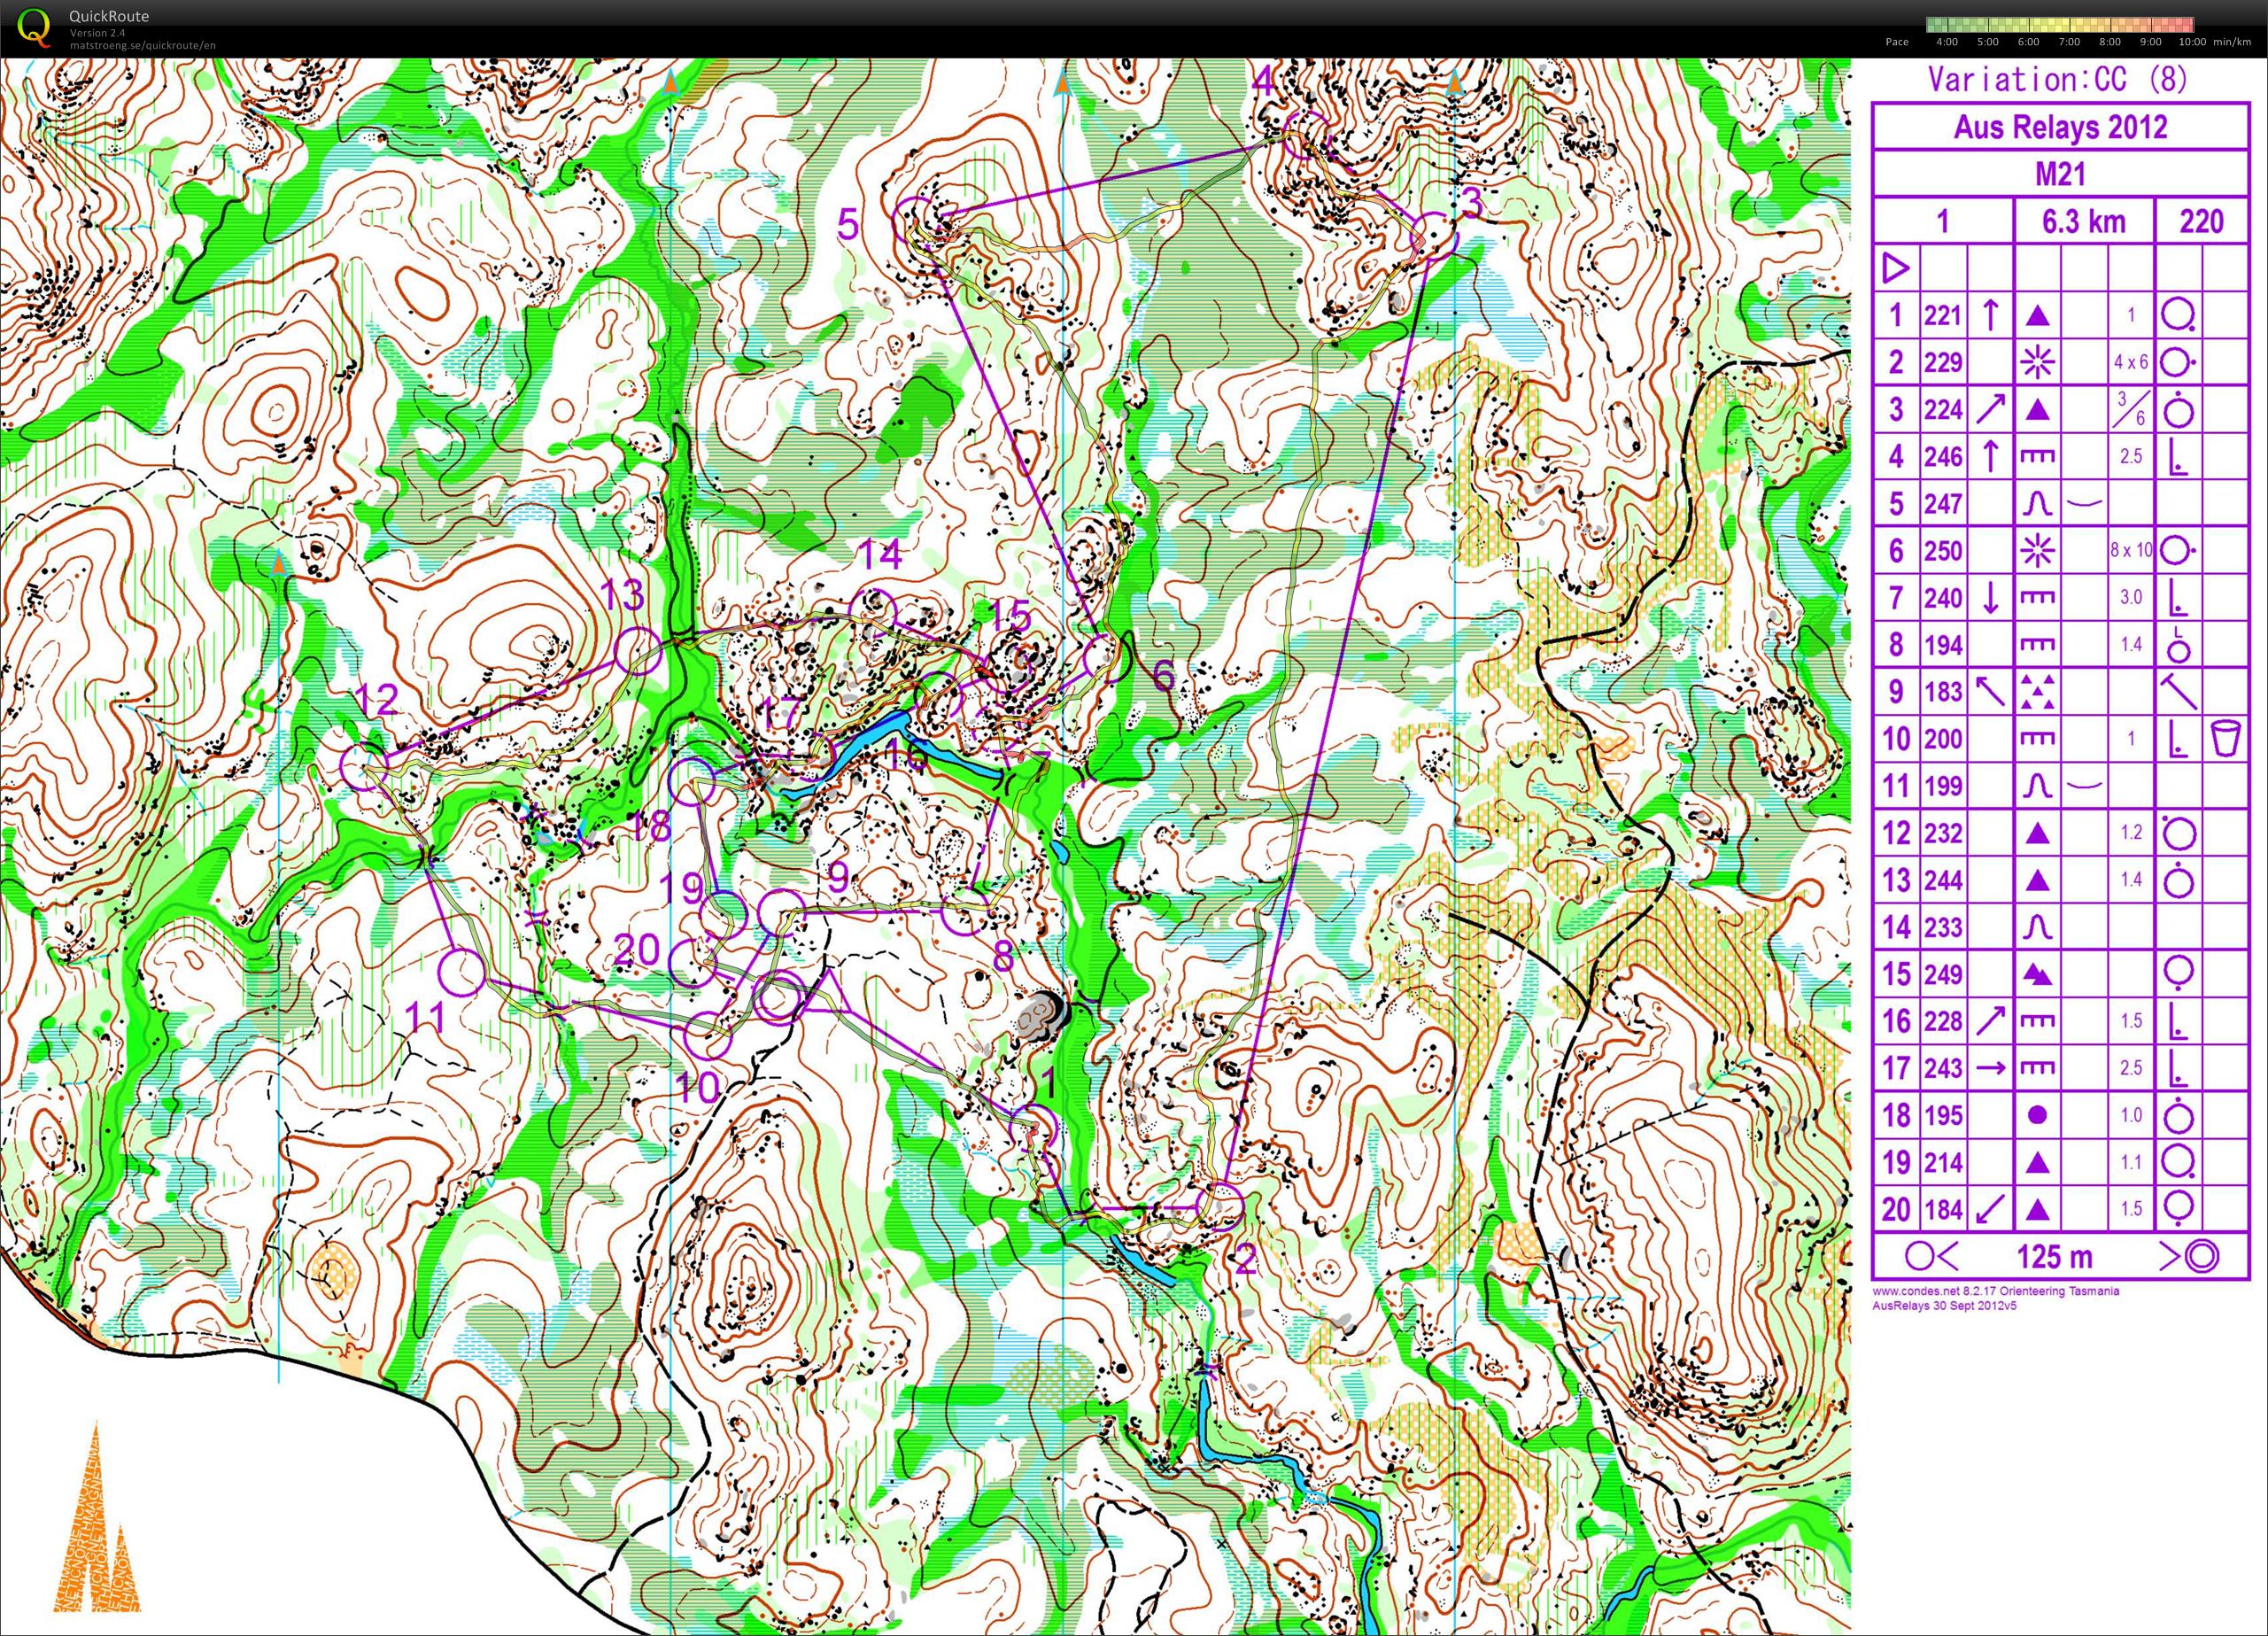Screen dimensions: 2268x1636
Task: Click the QuickRoute Q logo icon
Action: click(x=34, y=27)
